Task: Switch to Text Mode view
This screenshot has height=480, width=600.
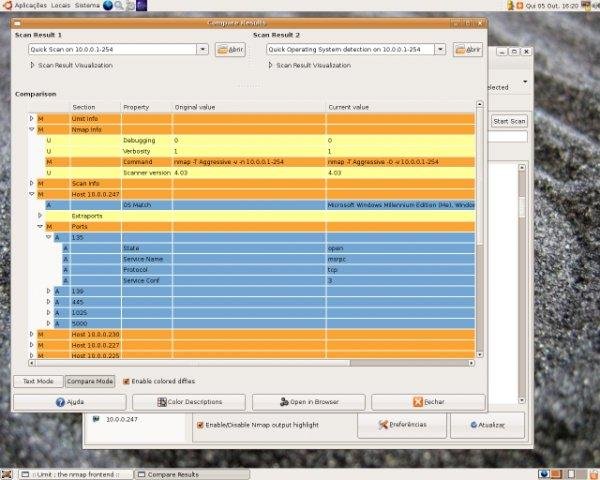Action: (37, 381)
